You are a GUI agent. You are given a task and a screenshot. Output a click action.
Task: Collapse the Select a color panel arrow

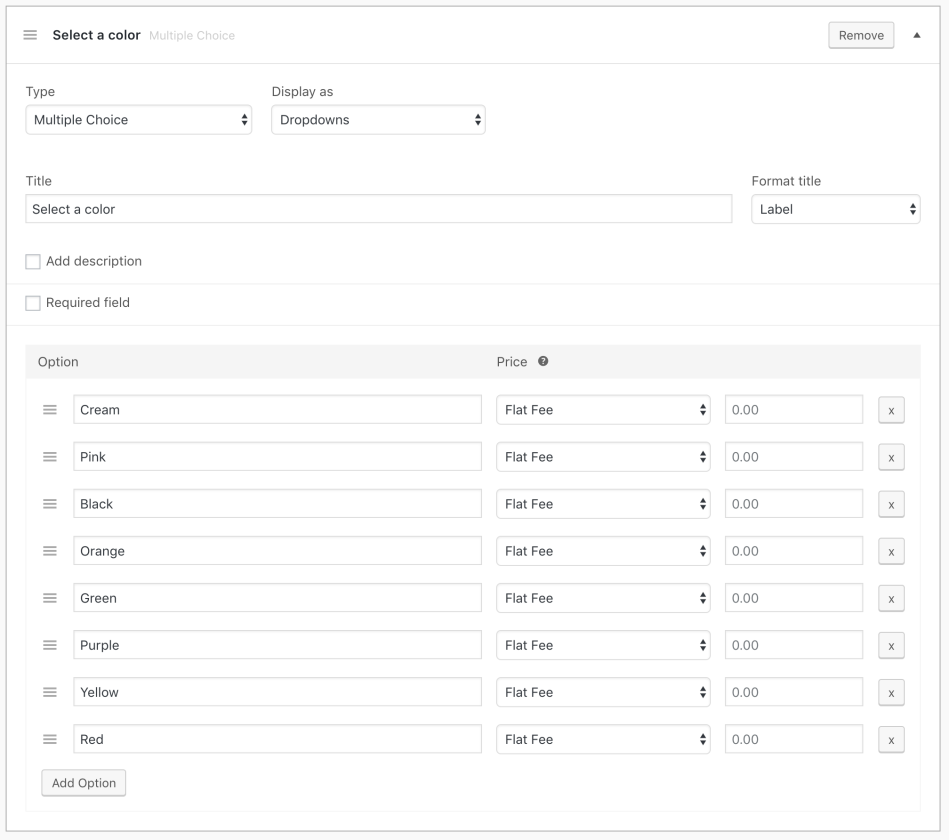[917, 35]
